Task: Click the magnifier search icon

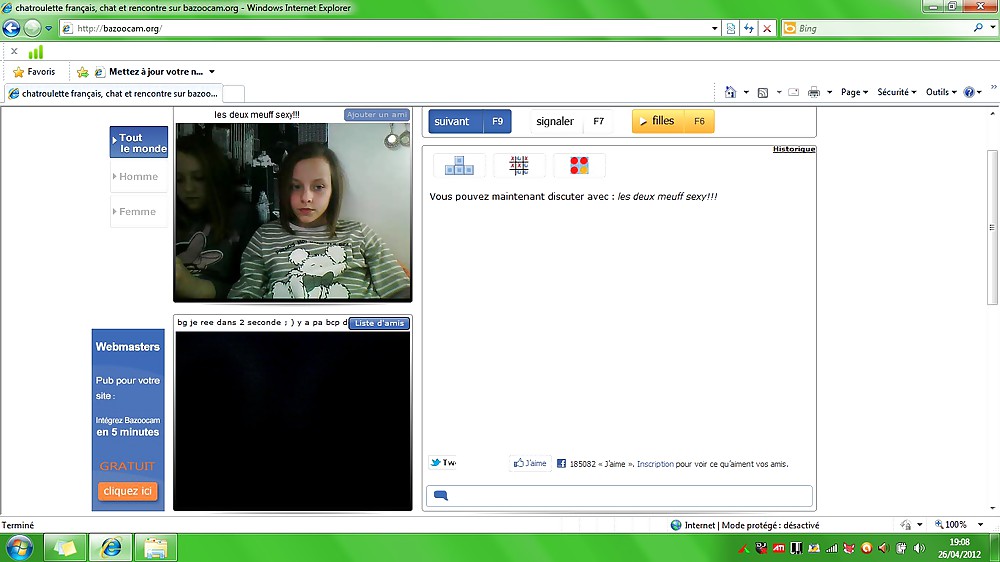Action: point(978,28)
